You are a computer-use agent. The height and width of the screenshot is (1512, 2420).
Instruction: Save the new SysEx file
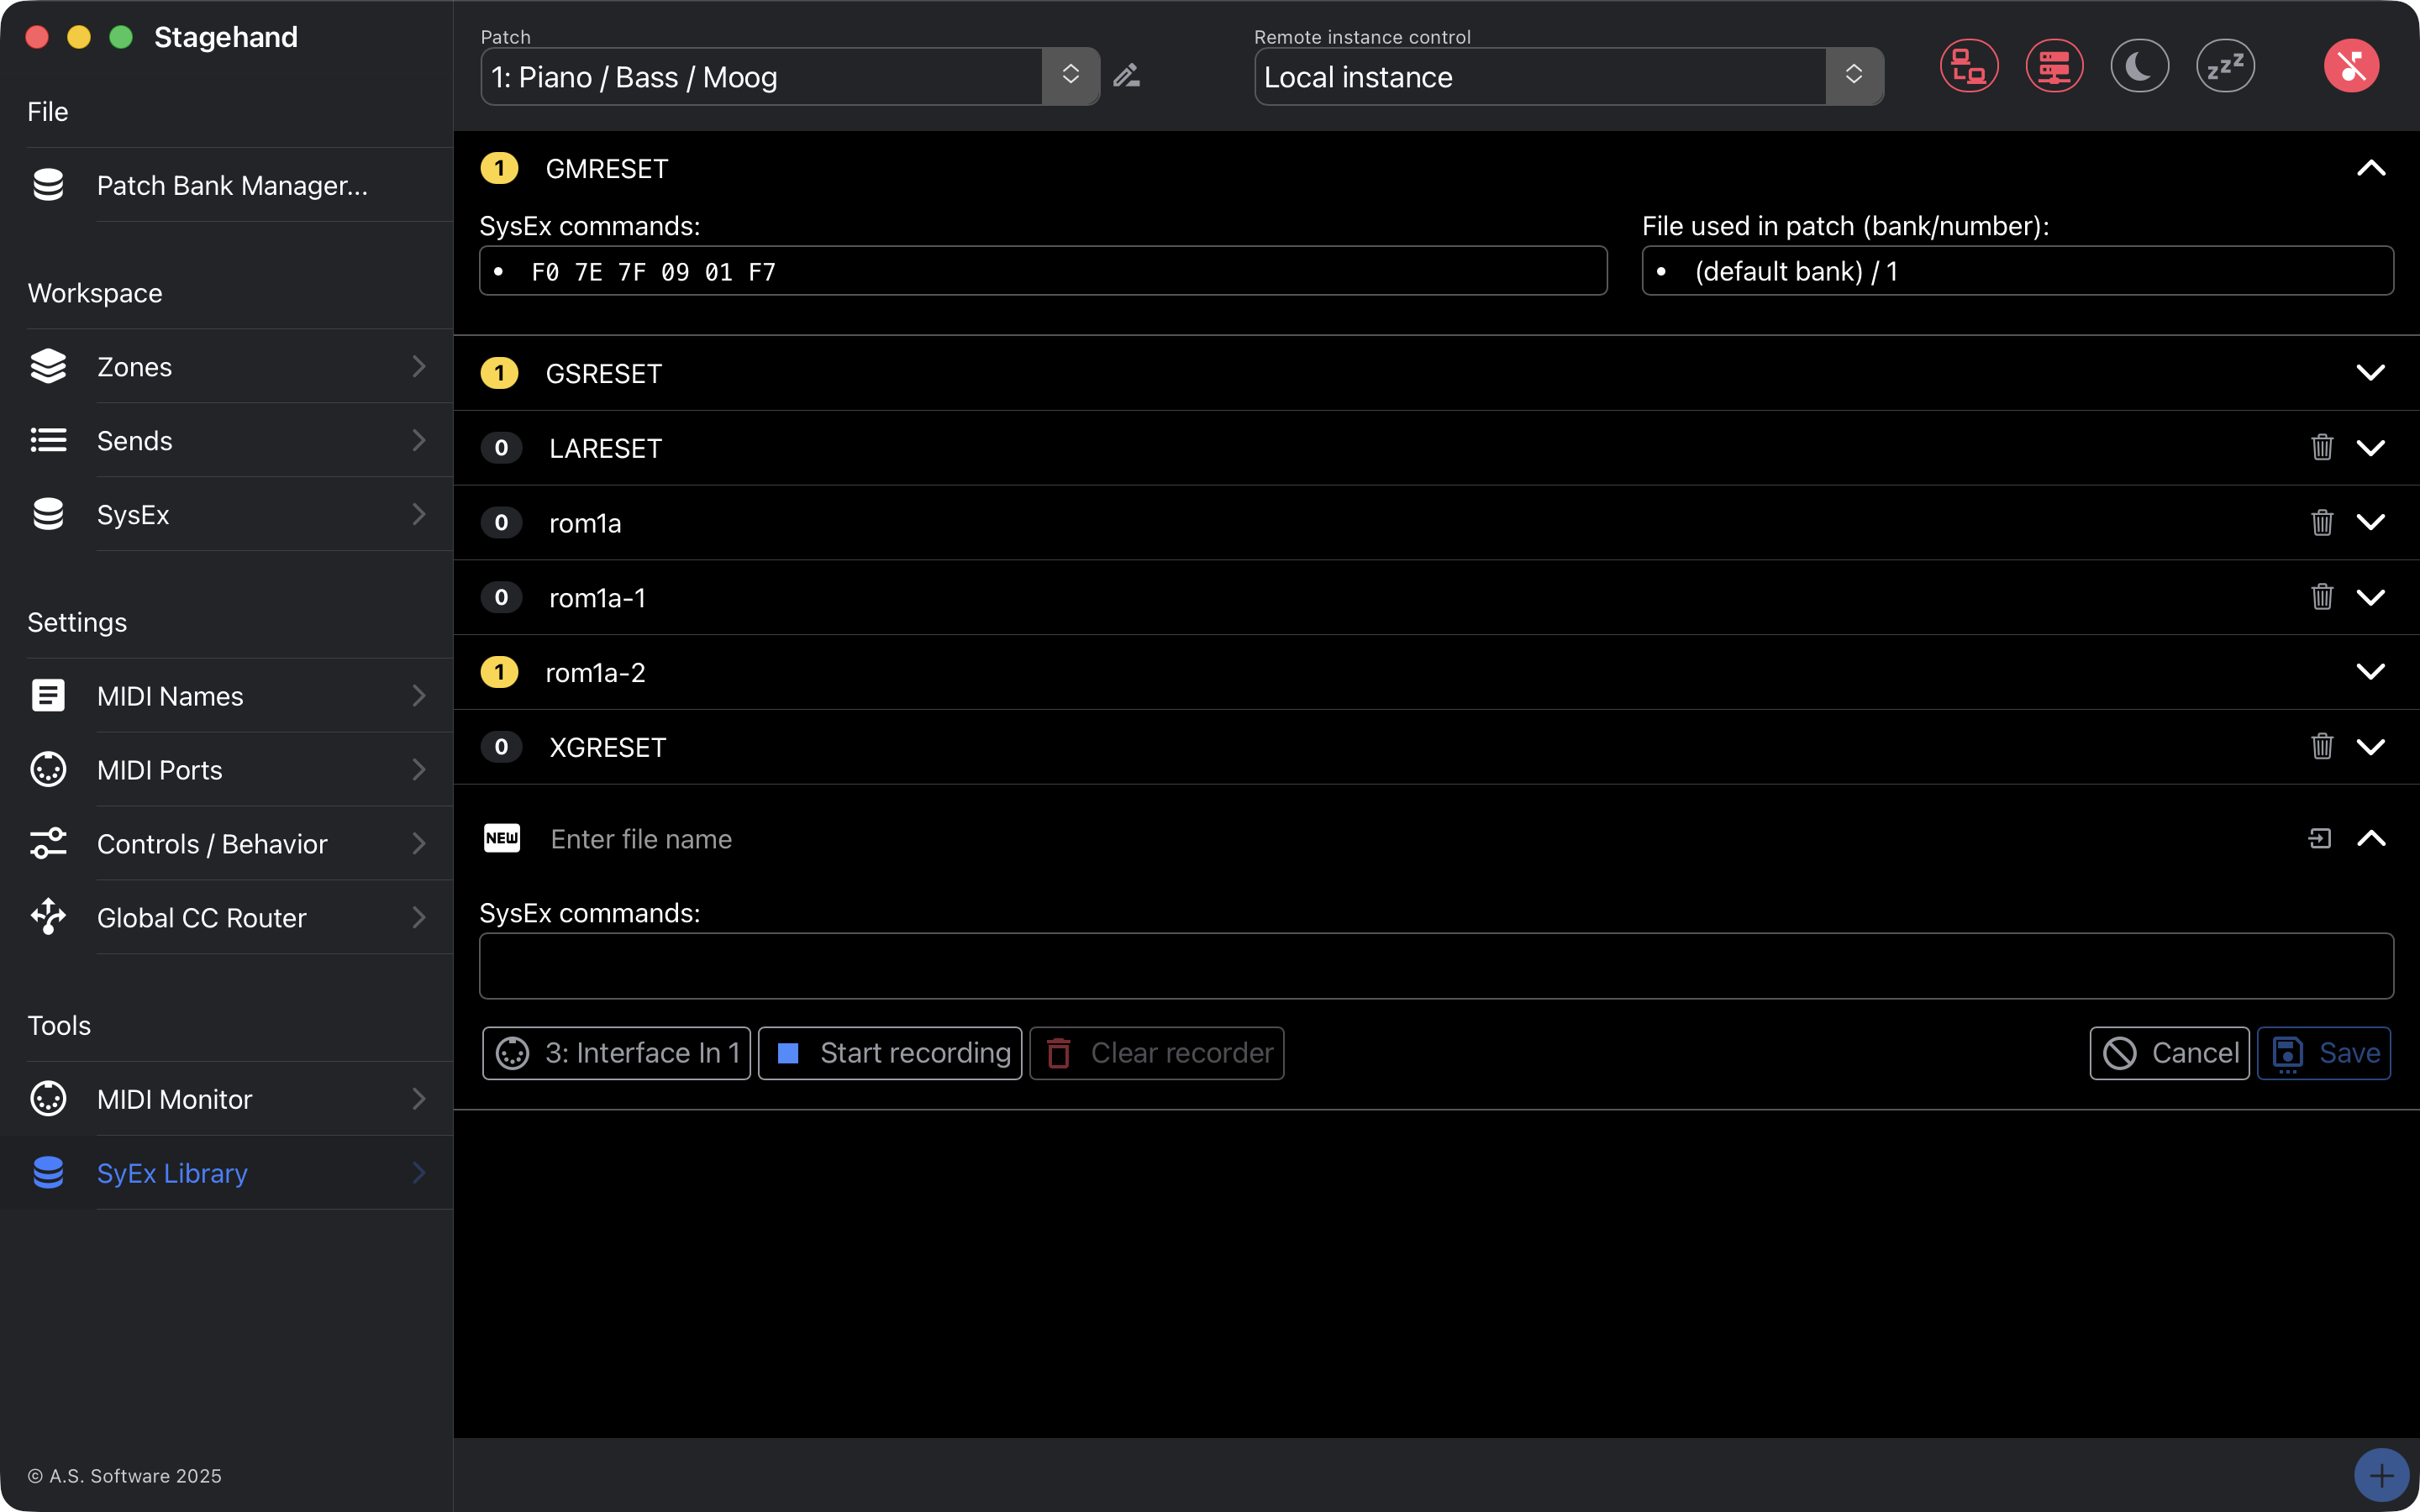pyautogui.click(x=2324, y=1052)
